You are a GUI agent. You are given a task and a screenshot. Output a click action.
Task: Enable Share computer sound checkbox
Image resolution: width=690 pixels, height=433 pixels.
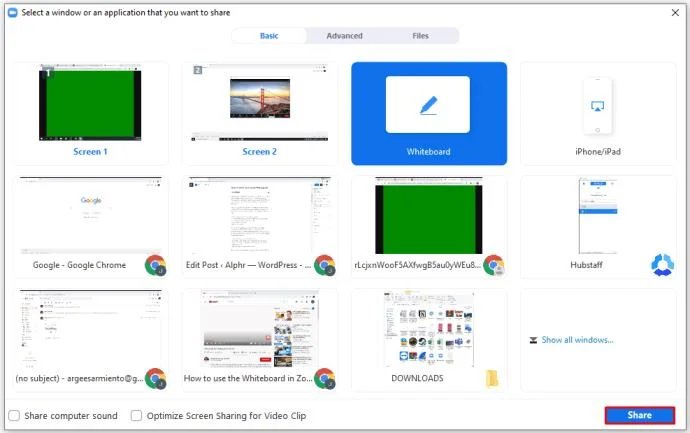[14, 415]
